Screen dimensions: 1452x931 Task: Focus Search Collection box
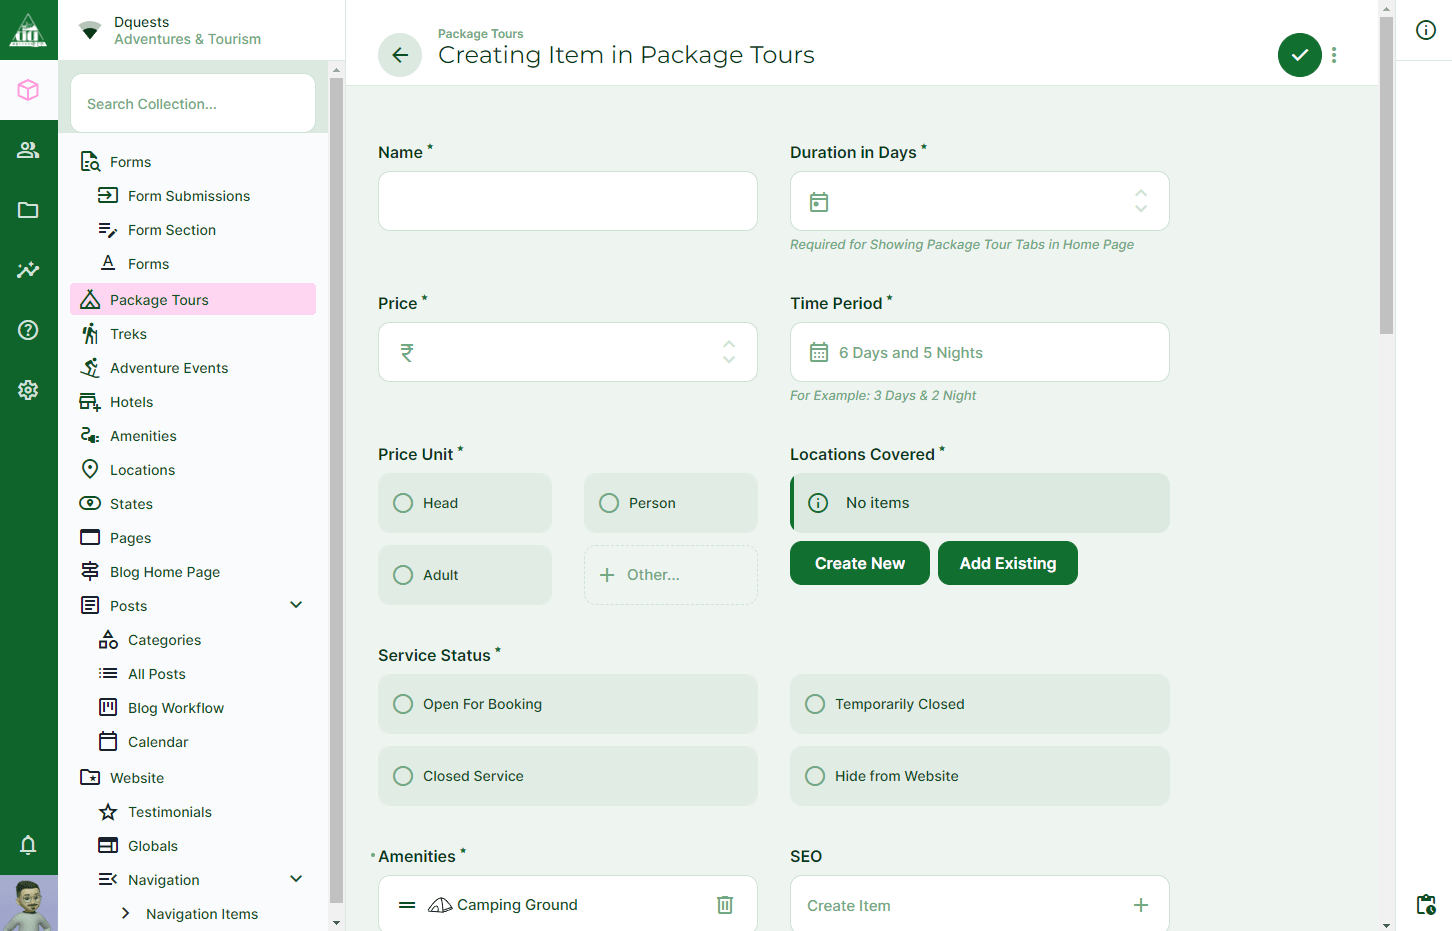pyautogui.click(x=193, y=103)
